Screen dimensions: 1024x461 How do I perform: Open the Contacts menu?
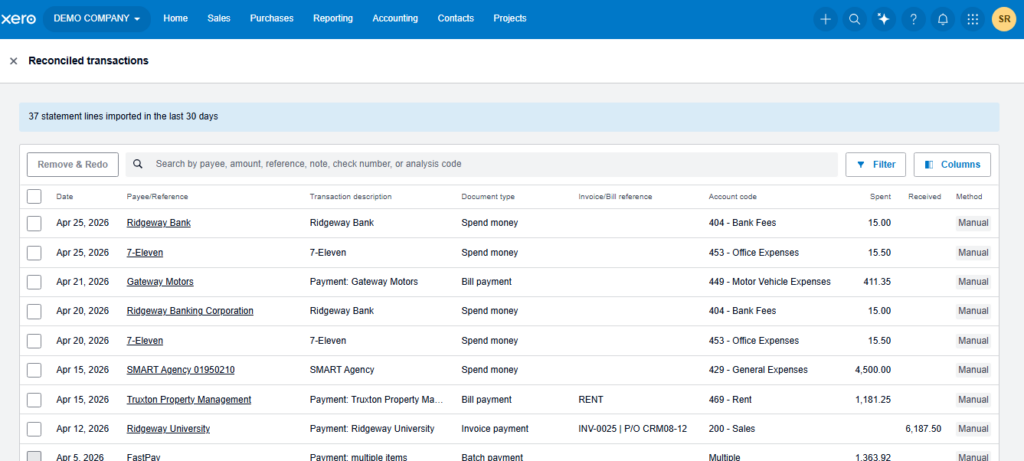pyautogui.click(x=456, y=18)
